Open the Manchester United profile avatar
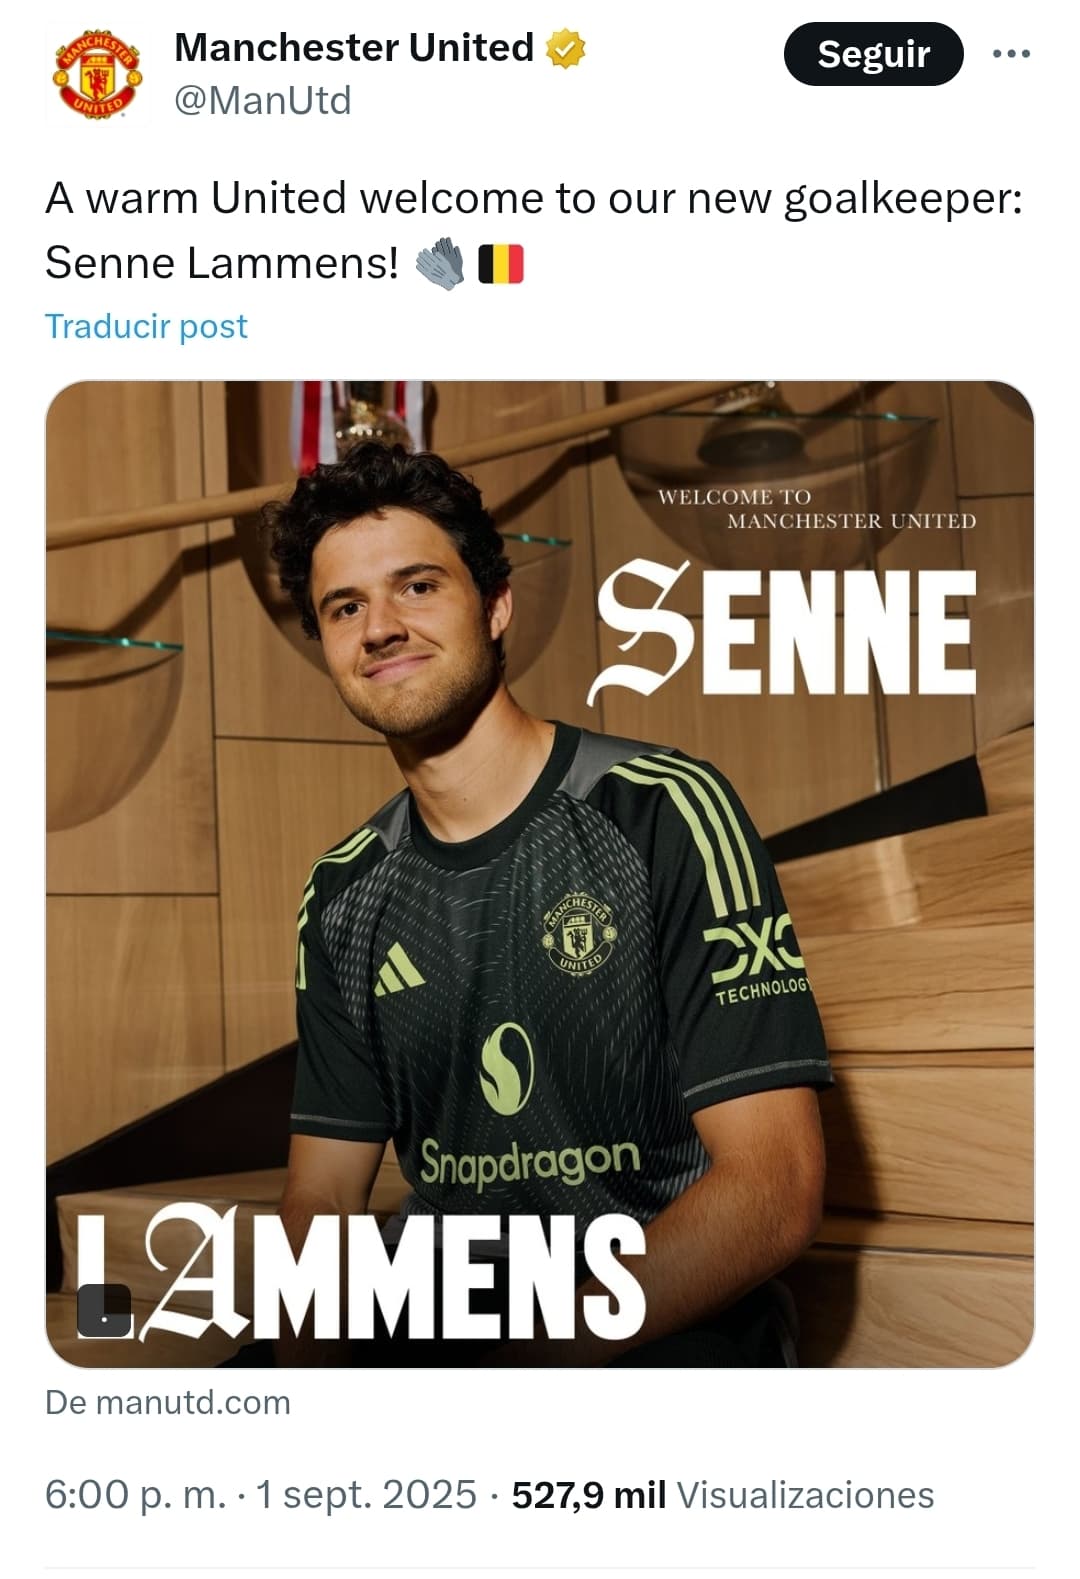 click(x=97, y=74)
